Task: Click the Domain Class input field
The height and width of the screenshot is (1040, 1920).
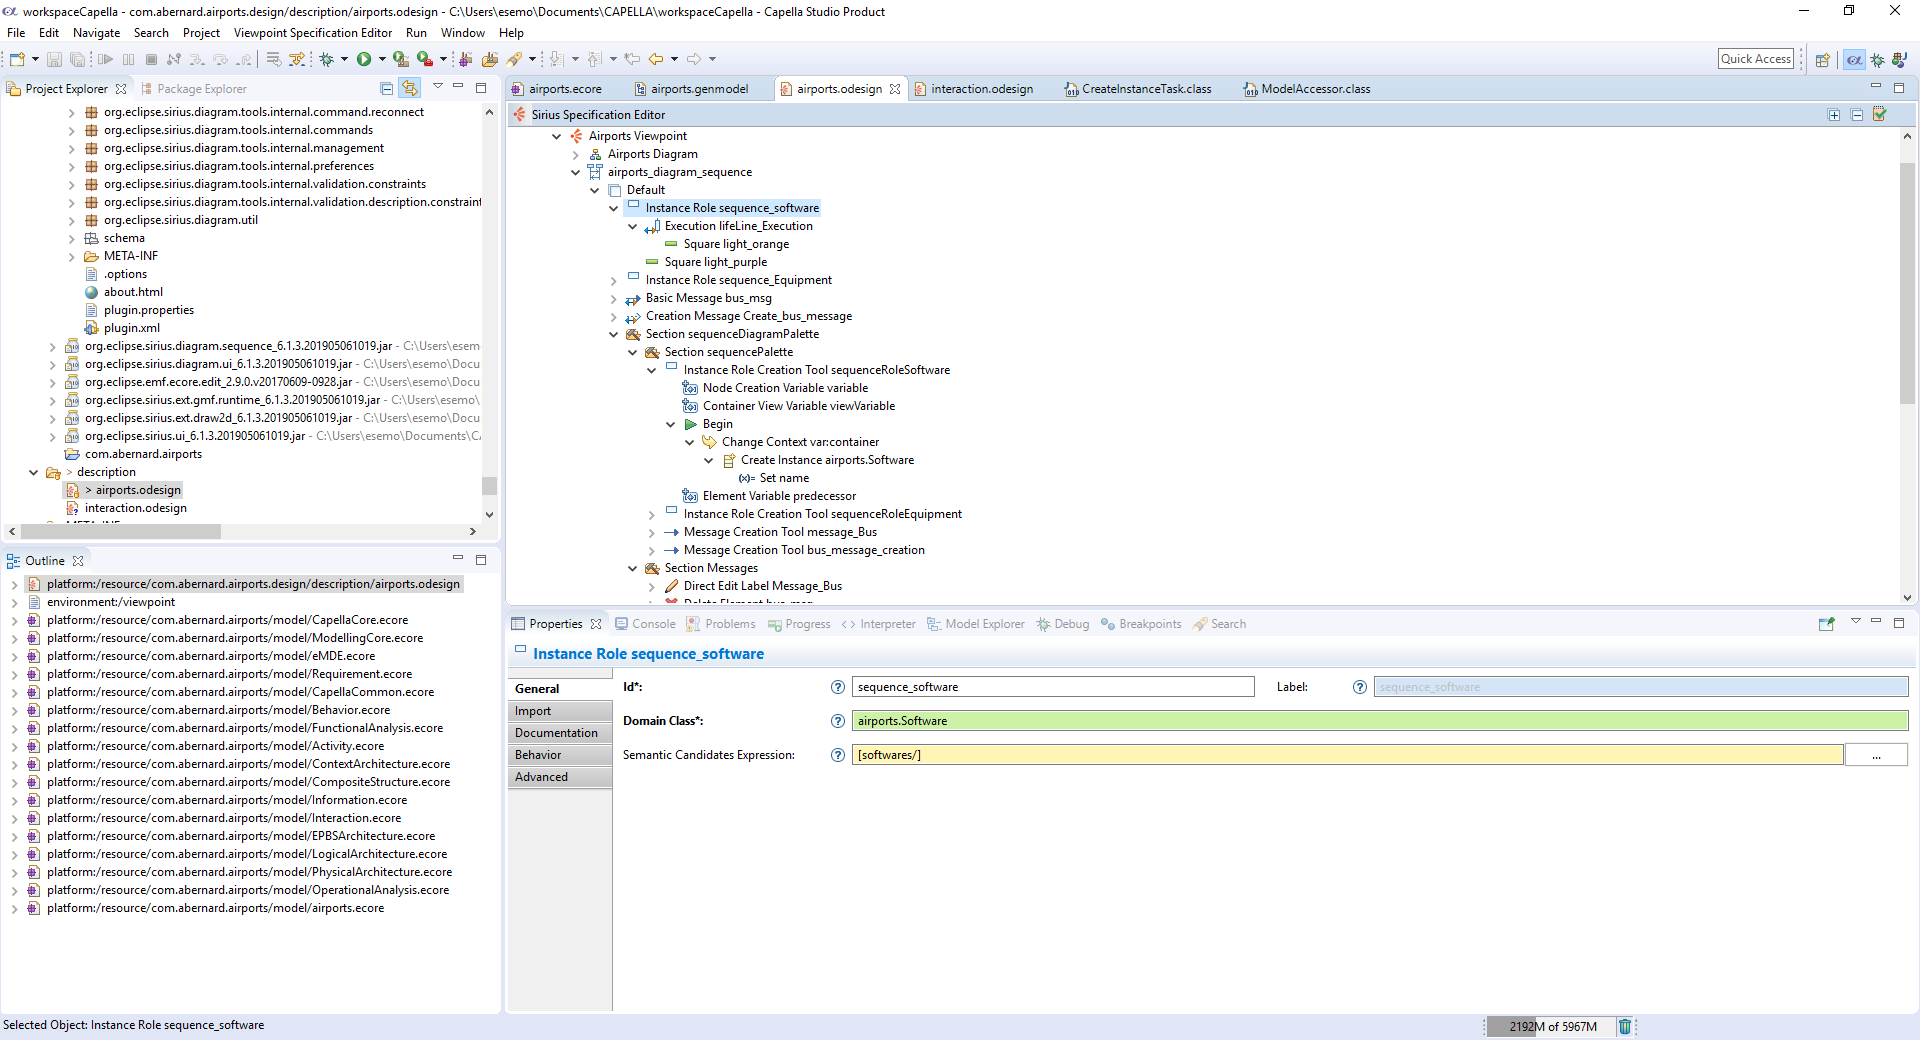Action: [1380, 721]
